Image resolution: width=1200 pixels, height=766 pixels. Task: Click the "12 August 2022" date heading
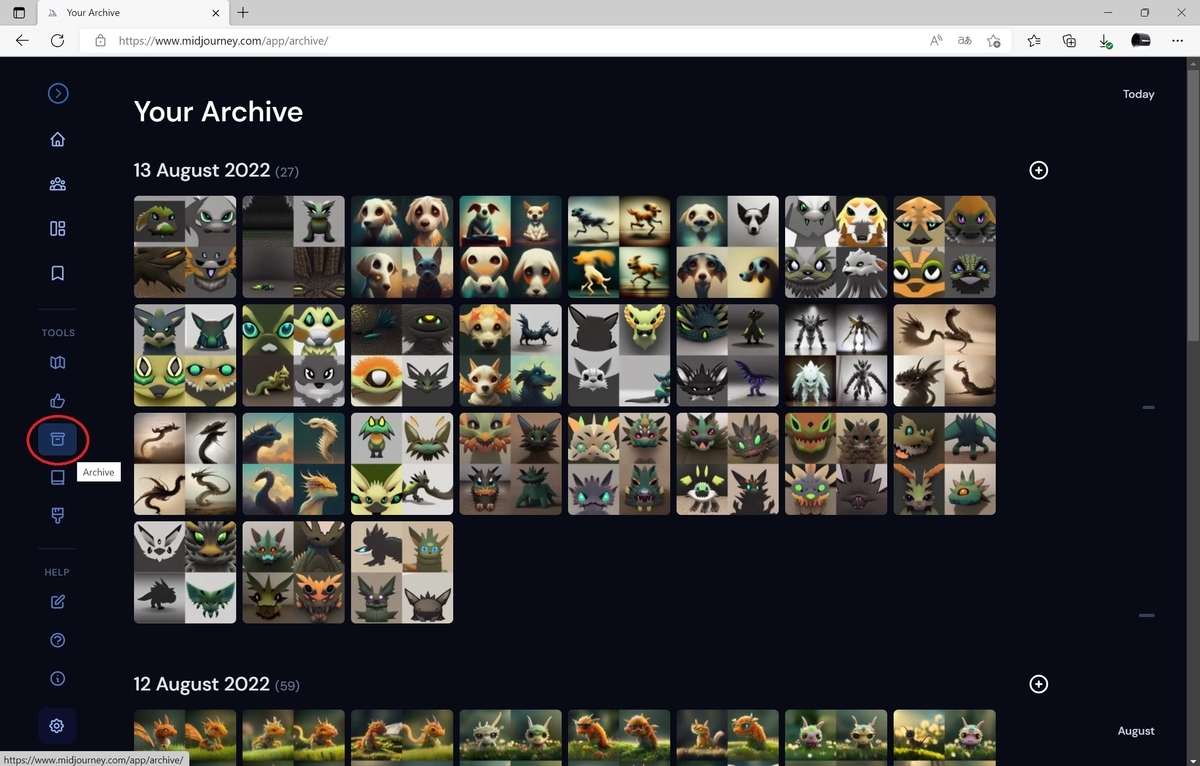click(202, 684)
